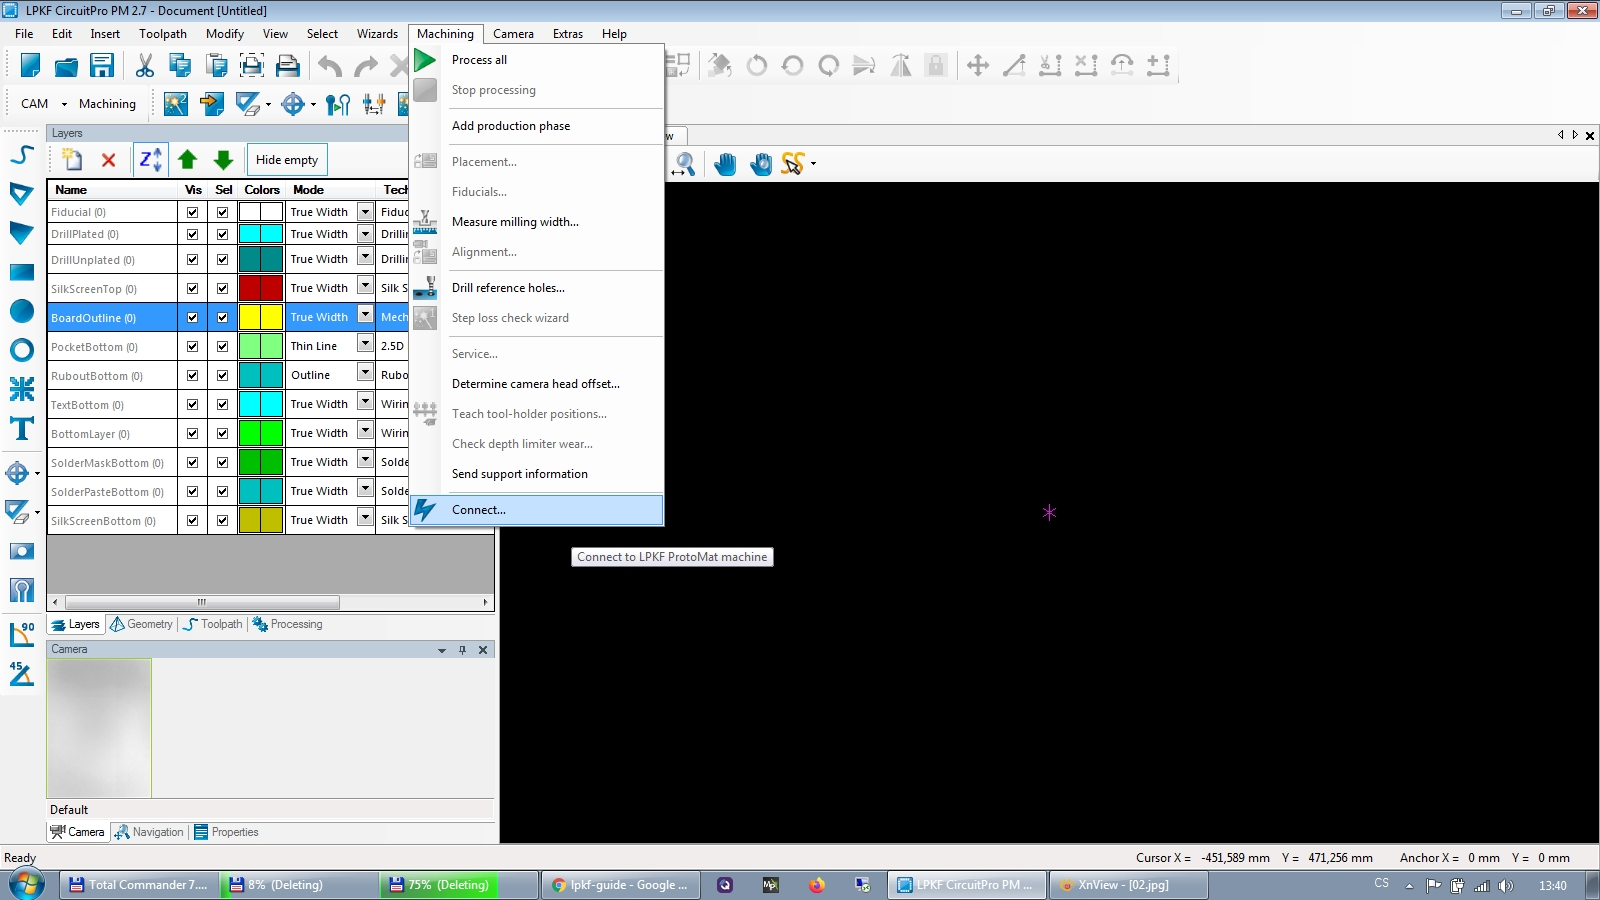Select the filled rectangle drawing tool
Screen dimensions: 1600x900
pos(22,272)
